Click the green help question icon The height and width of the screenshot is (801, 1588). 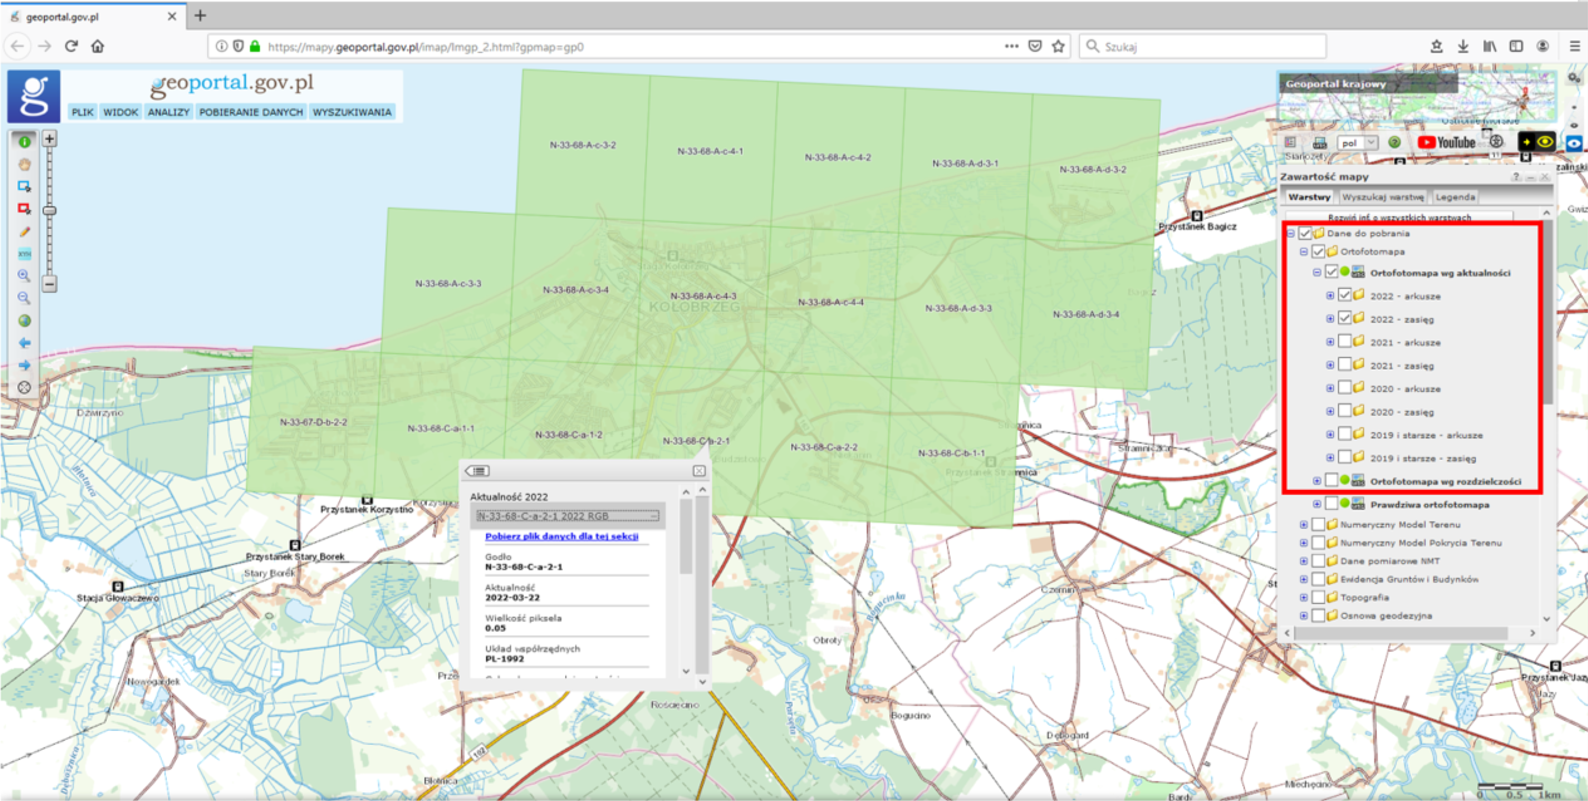click(1394, 143)
